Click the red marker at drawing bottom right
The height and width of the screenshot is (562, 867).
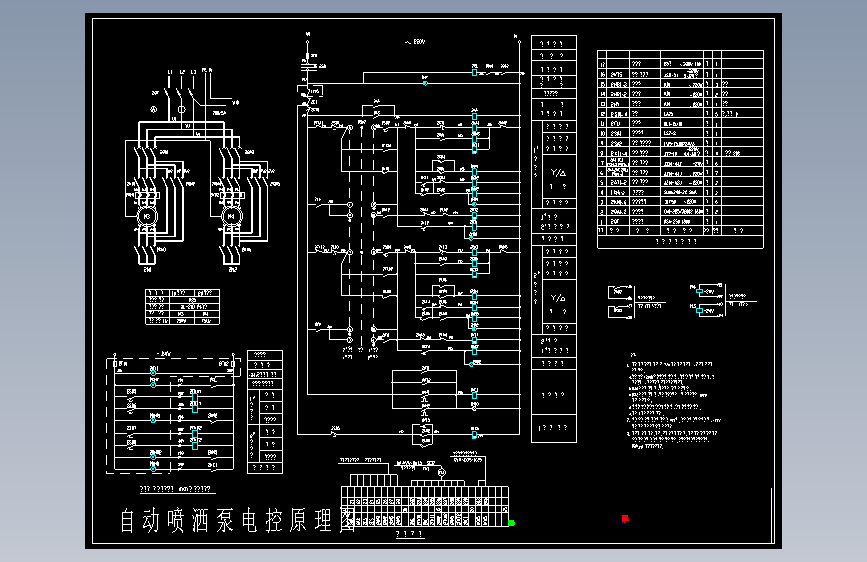625,518
